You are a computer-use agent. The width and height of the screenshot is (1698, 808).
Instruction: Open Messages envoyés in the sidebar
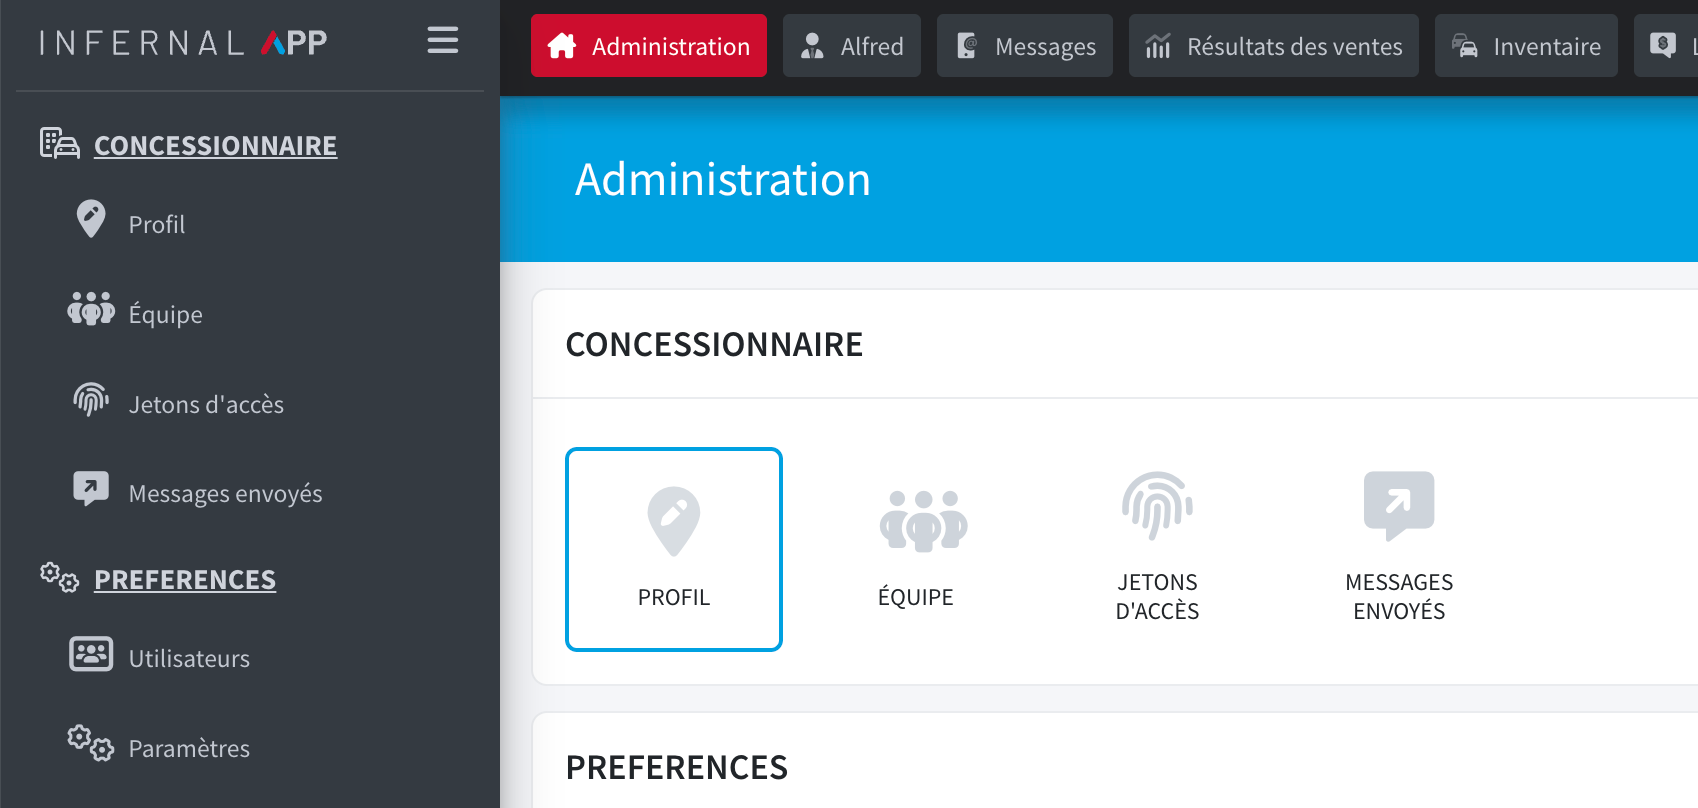(x=226, y=493)
